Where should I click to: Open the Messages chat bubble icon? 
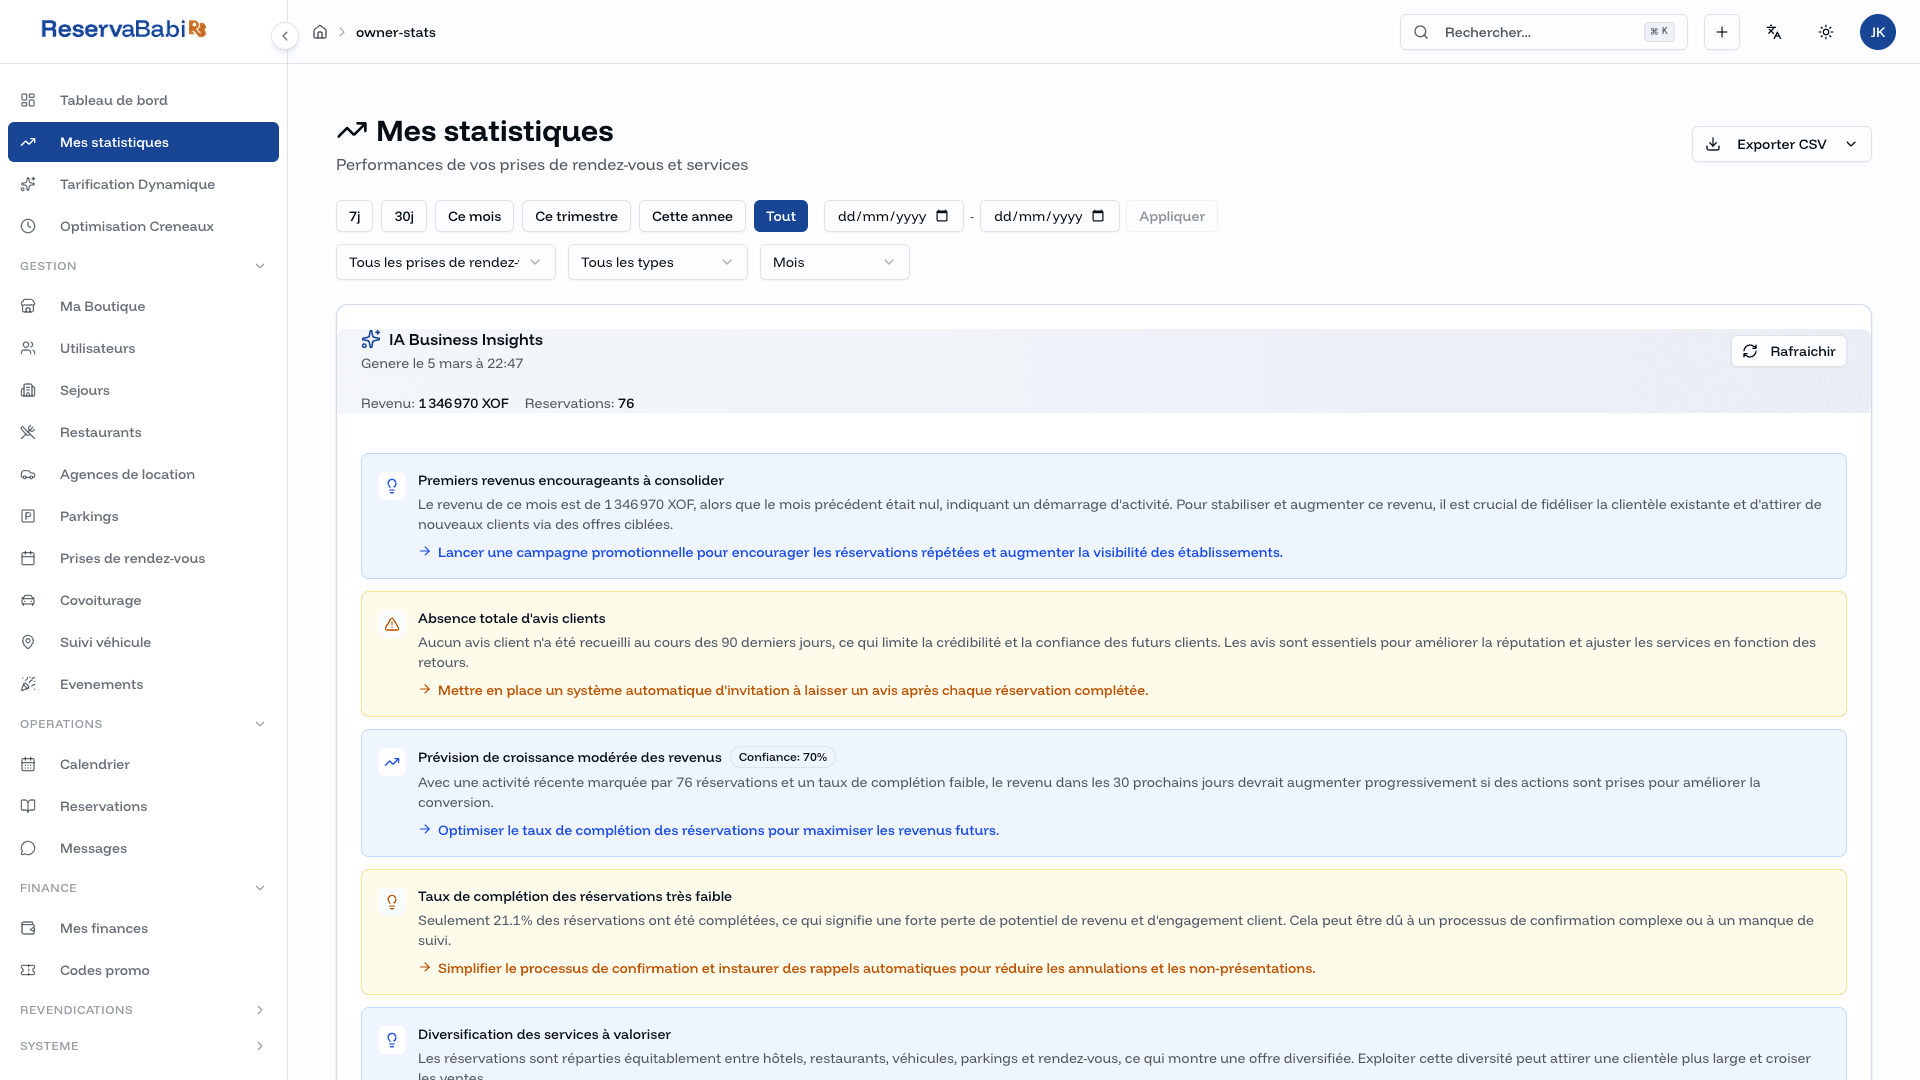click(x=28, y=848)
